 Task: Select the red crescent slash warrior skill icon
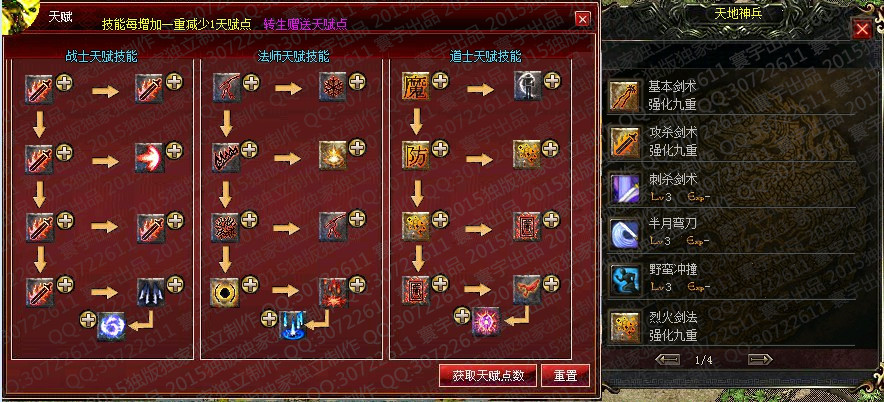pos(149,157)
